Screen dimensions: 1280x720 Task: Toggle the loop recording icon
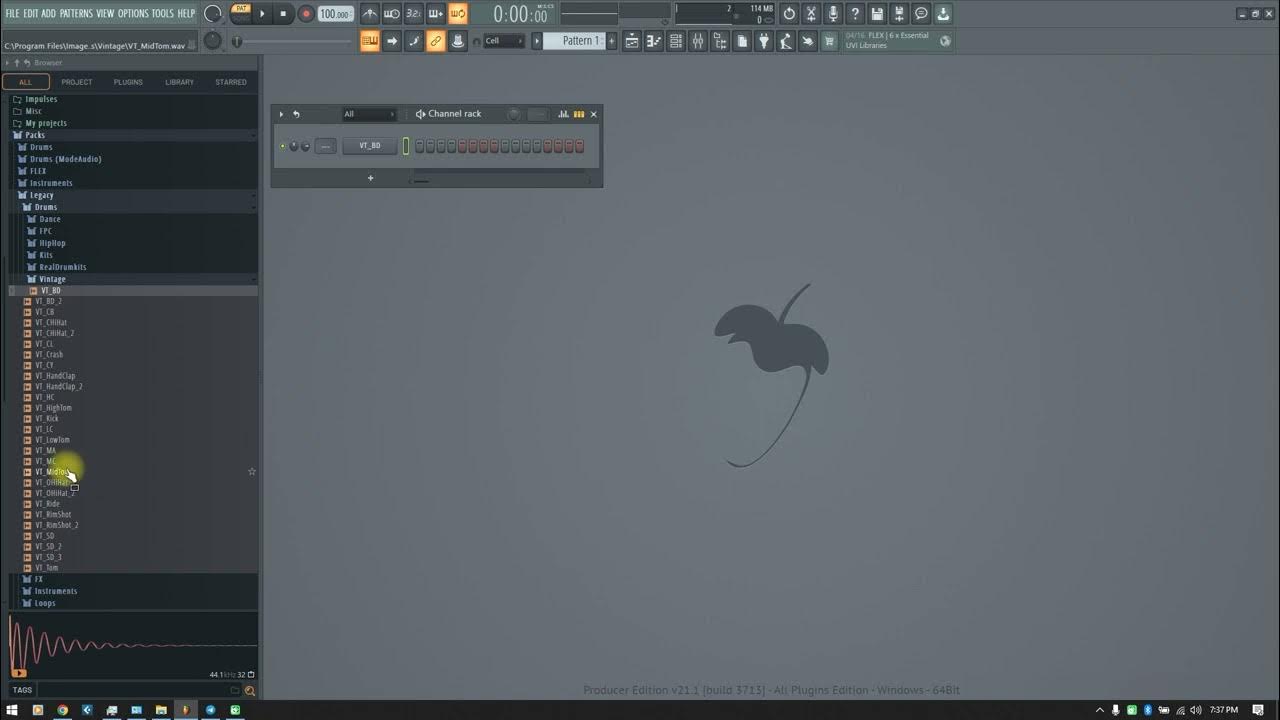coord(457,14)
